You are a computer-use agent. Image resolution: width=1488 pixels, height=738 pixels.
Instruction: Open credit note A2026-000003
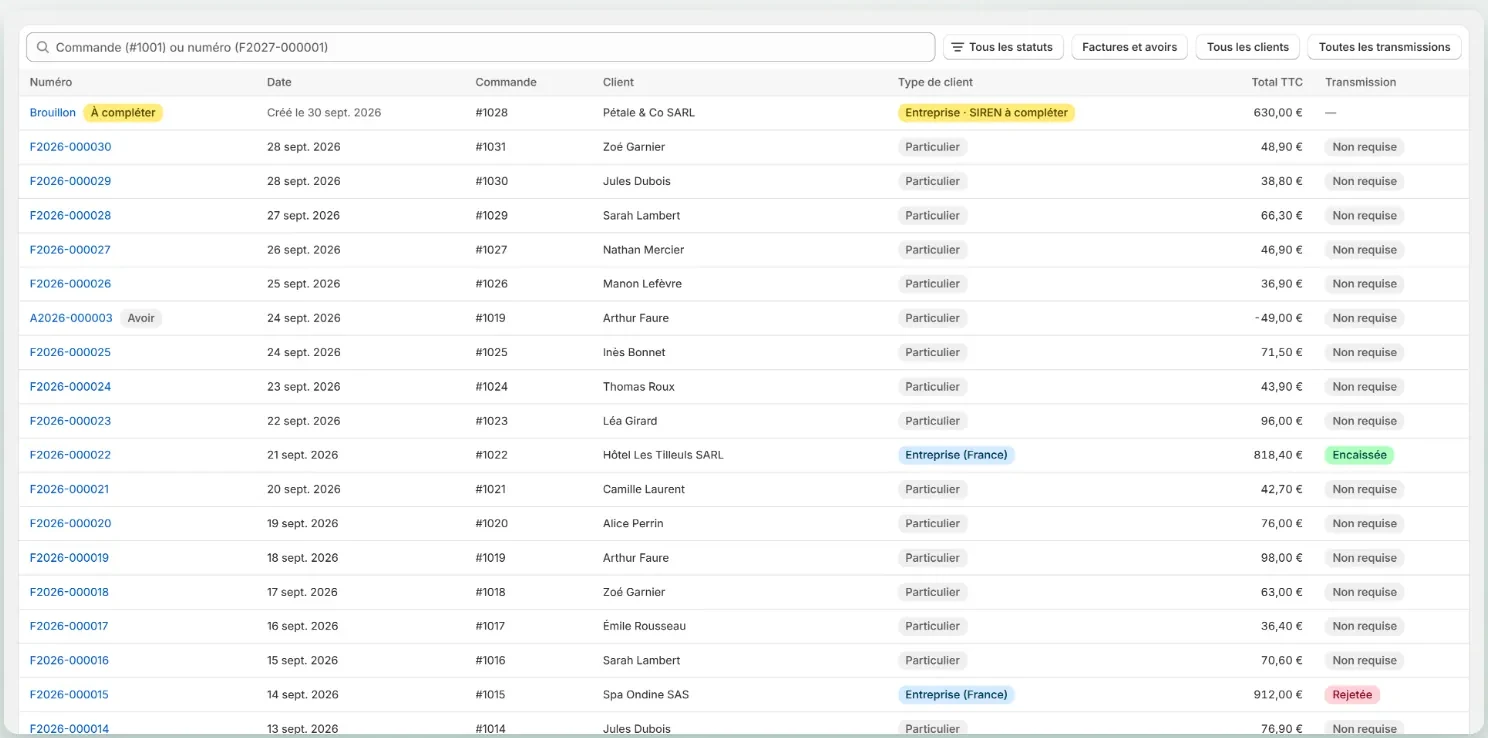click(71, 318)
